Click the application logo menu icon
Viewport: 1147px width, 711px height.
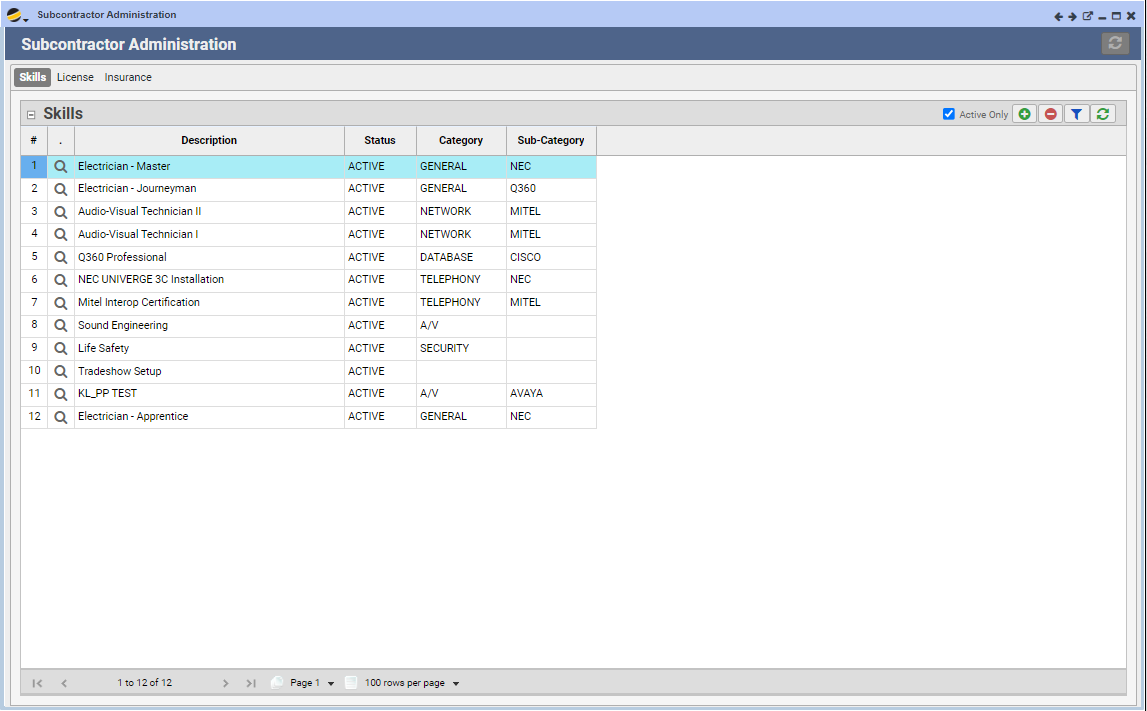point(16,15)
